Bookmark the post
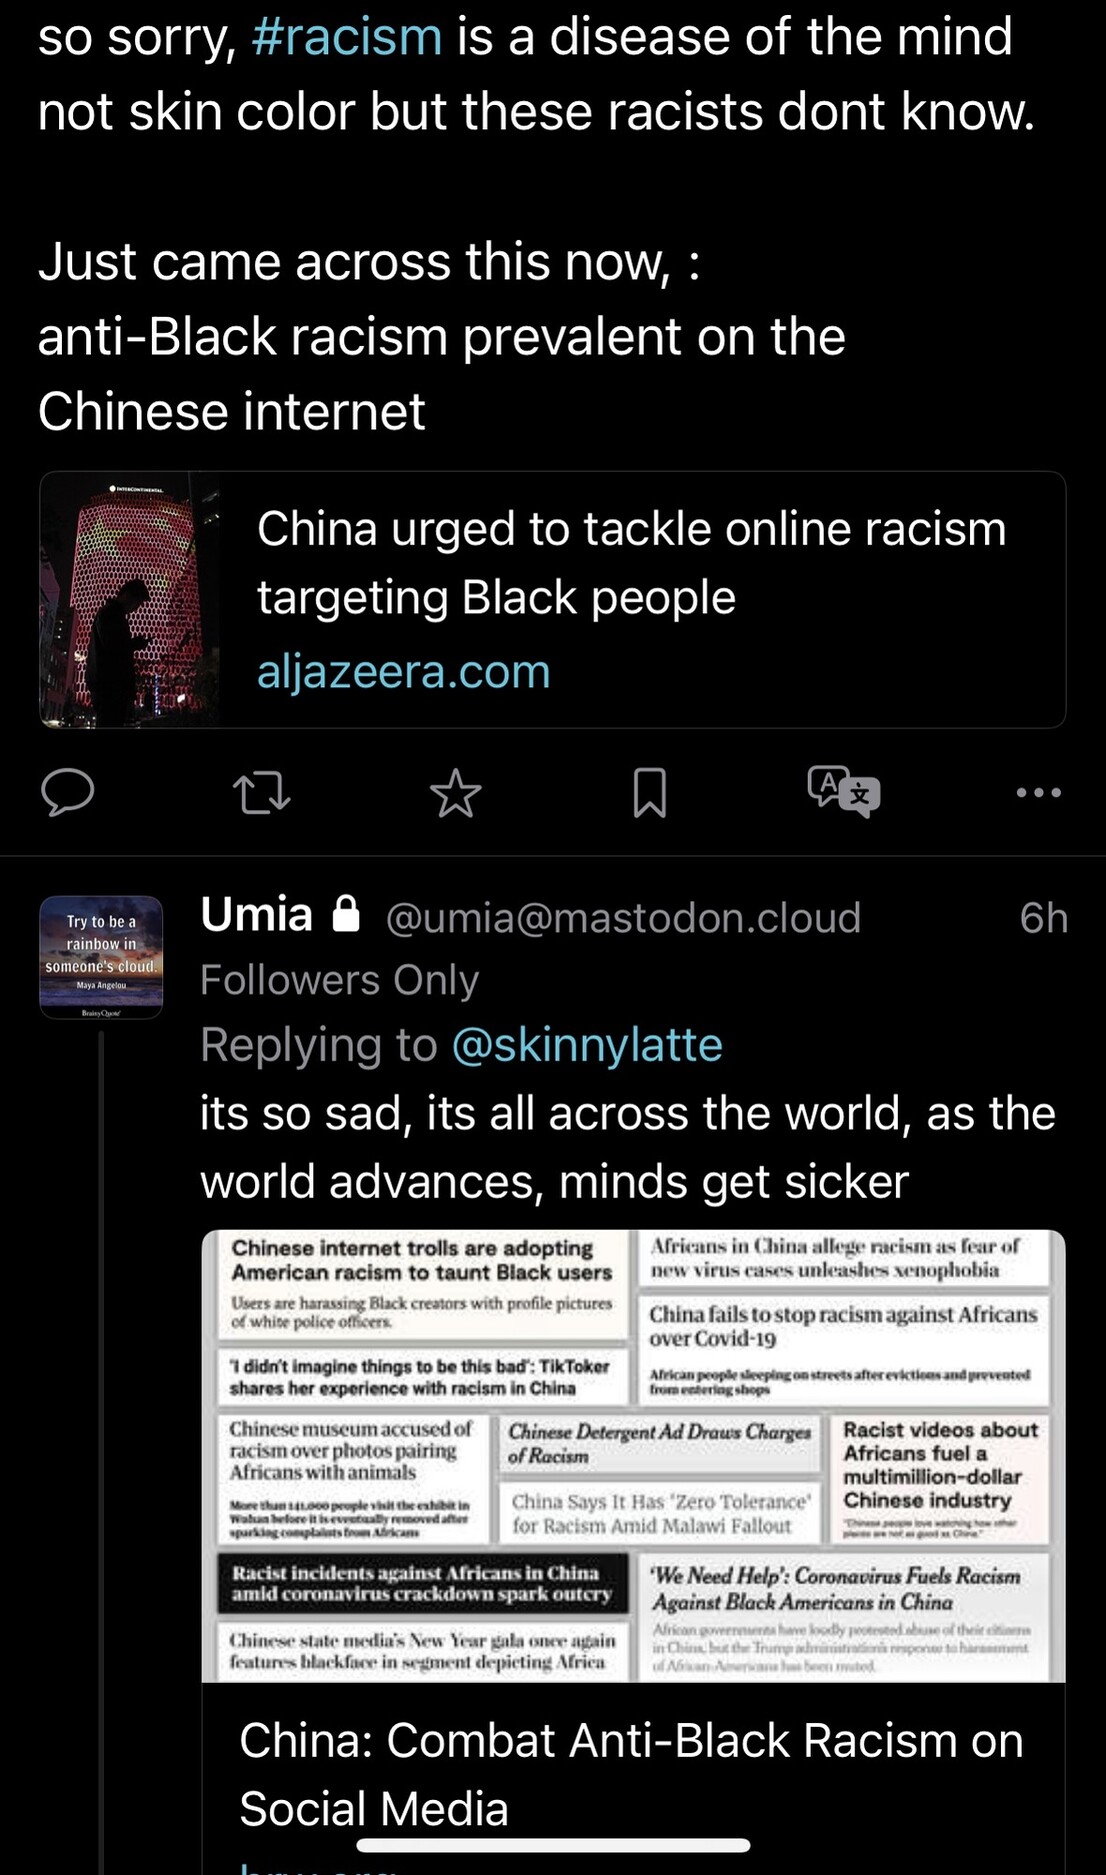 (649, 793)
